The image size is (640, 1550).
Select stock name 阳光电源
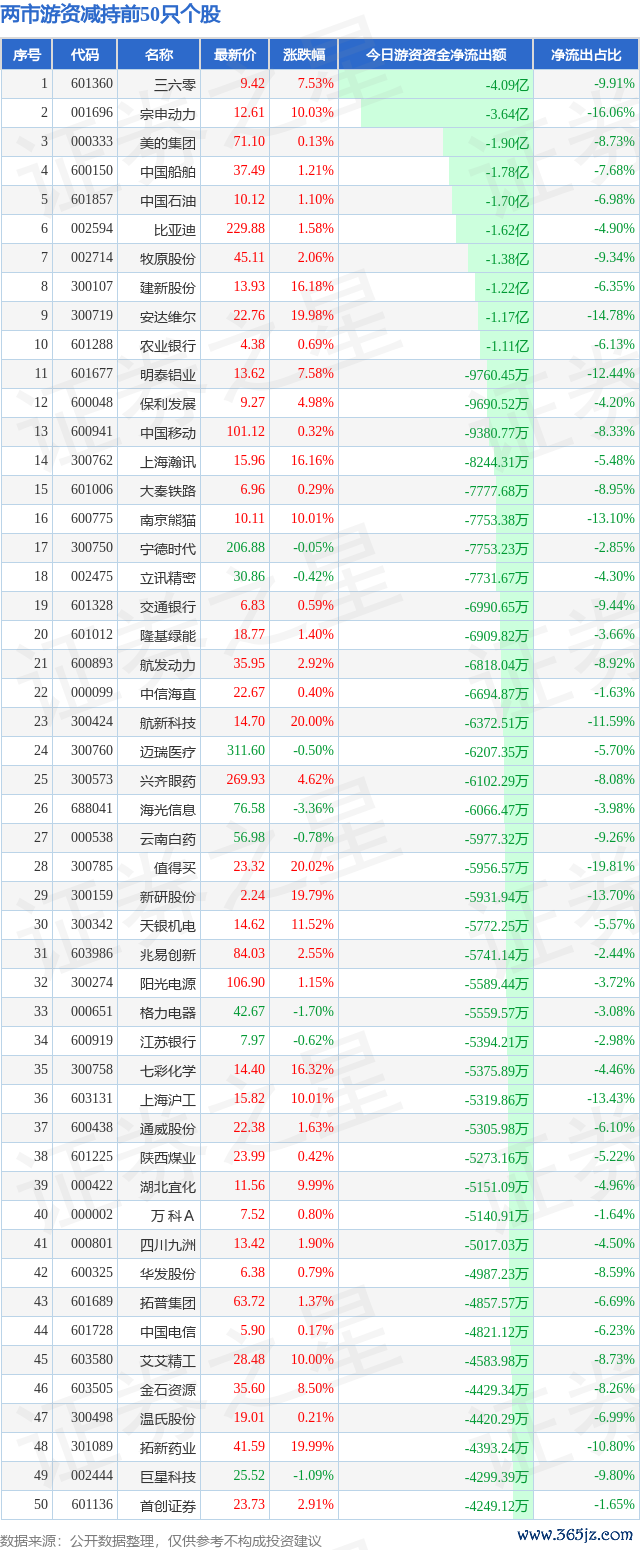click(168, 983)
